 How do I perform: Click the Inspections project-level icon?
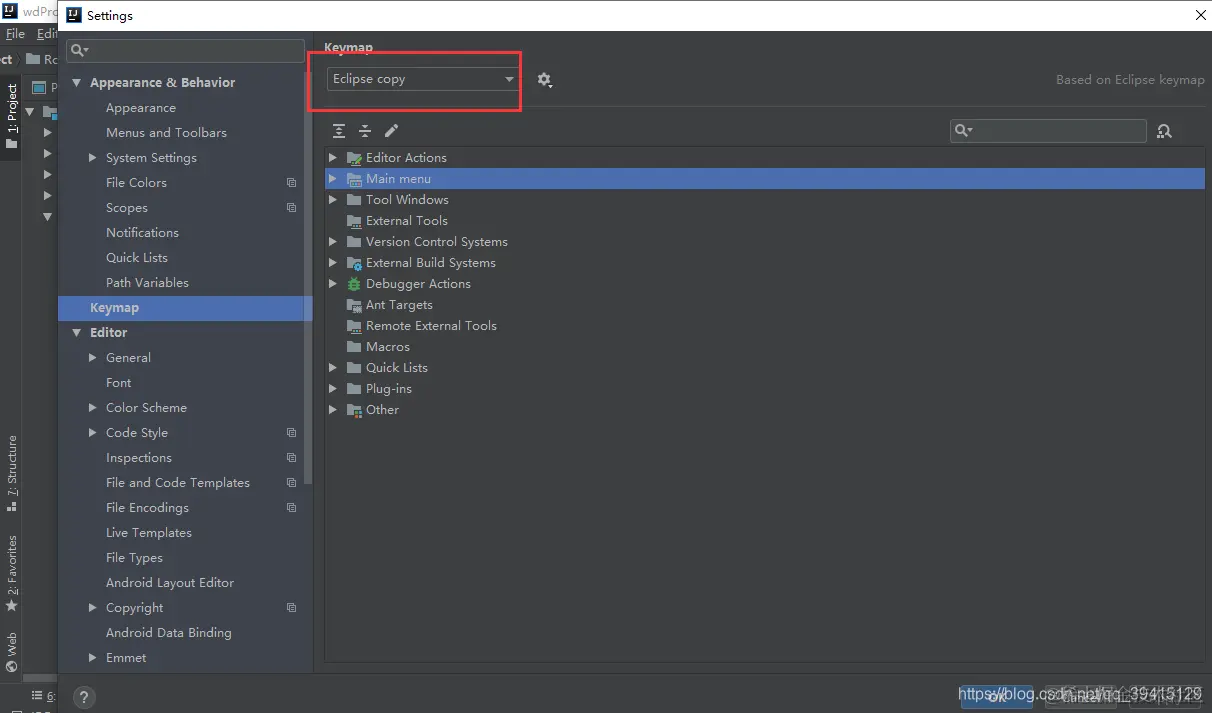pos(291,458)
